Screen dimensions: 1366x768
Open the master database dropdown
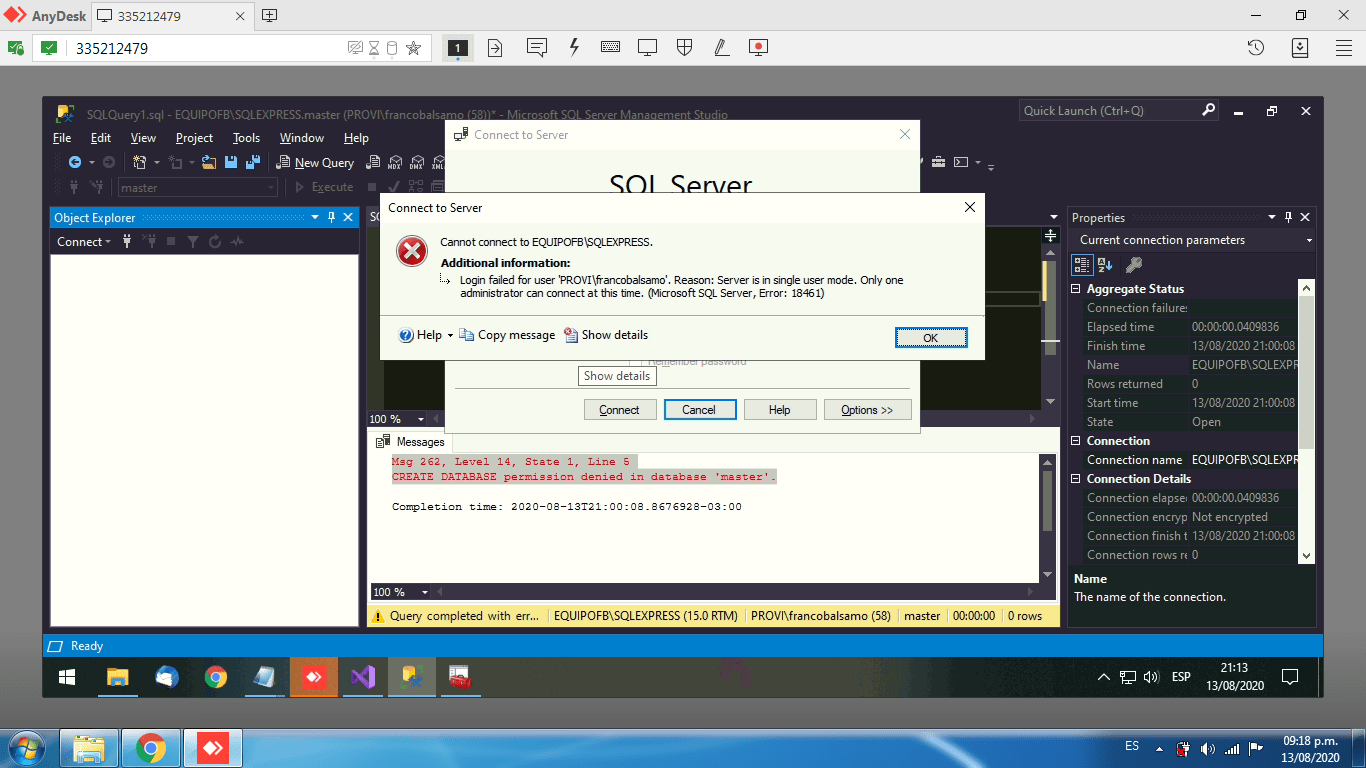click(x=271, y=187)
